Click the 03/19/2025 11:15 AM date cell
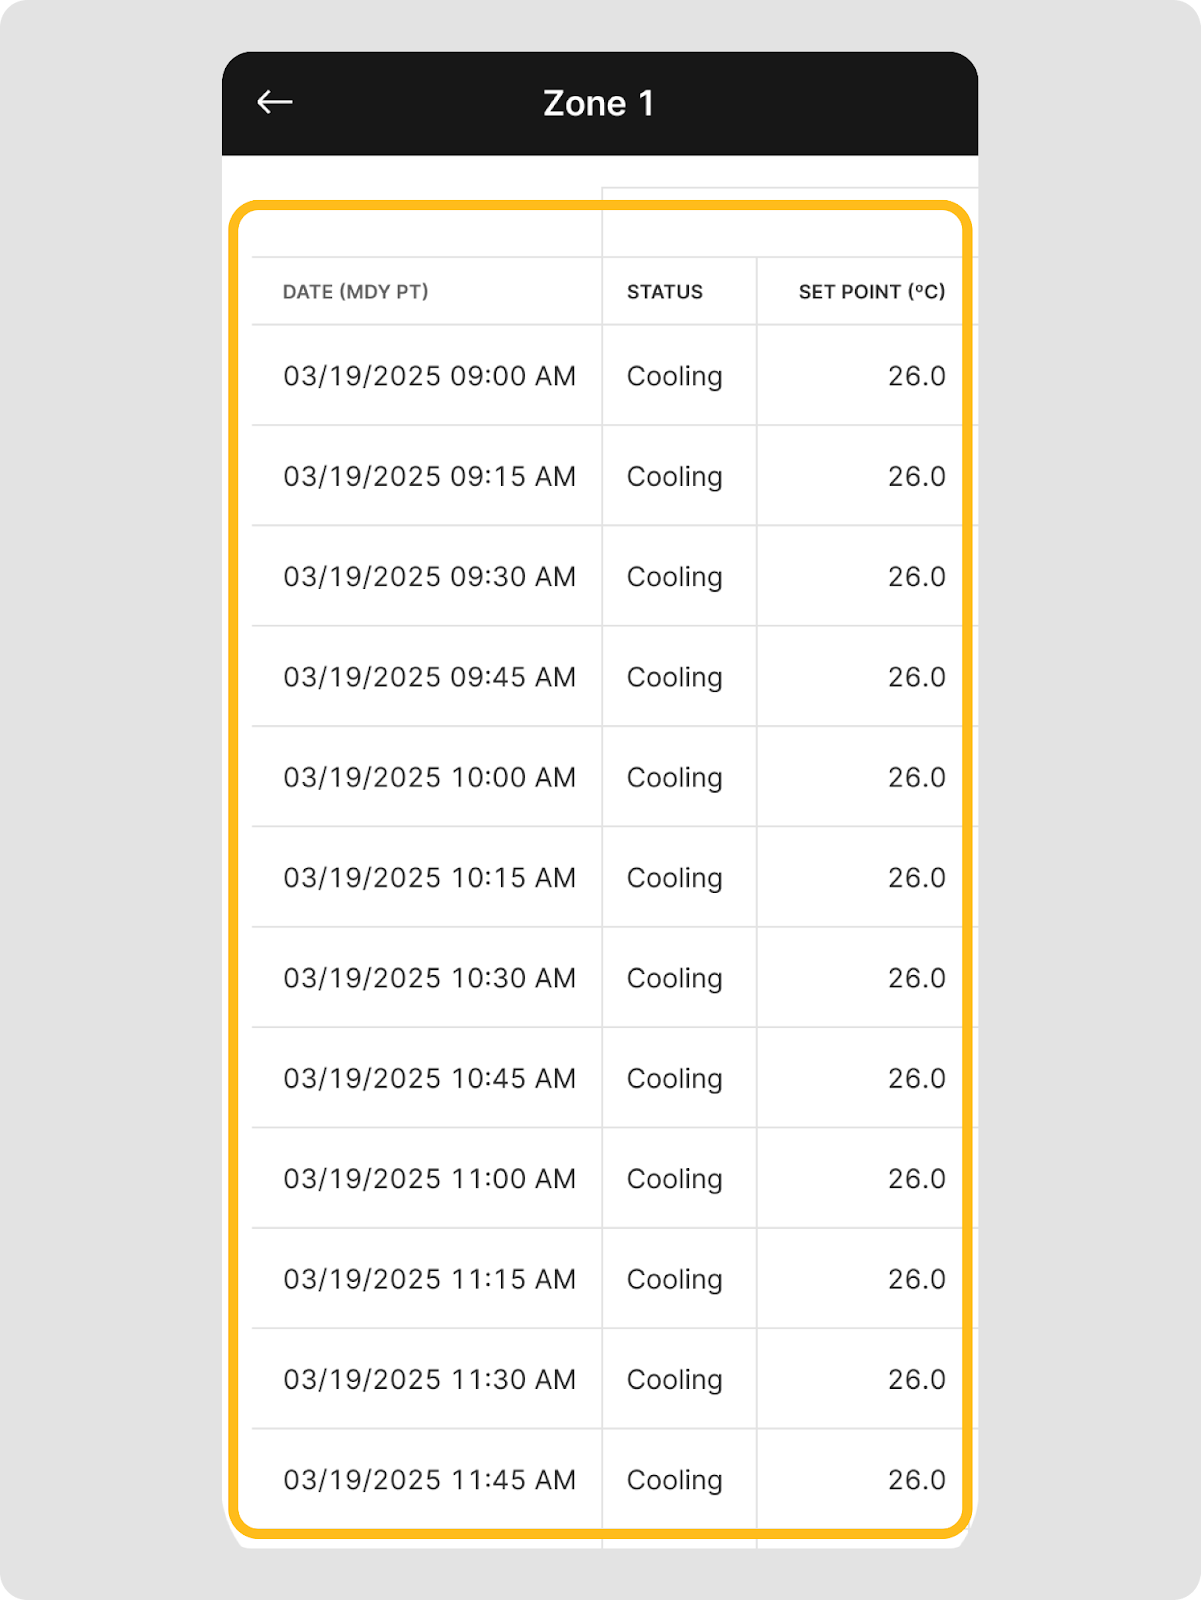The height and width of the screenshot is (1600, 1201). coord(429,1279)
